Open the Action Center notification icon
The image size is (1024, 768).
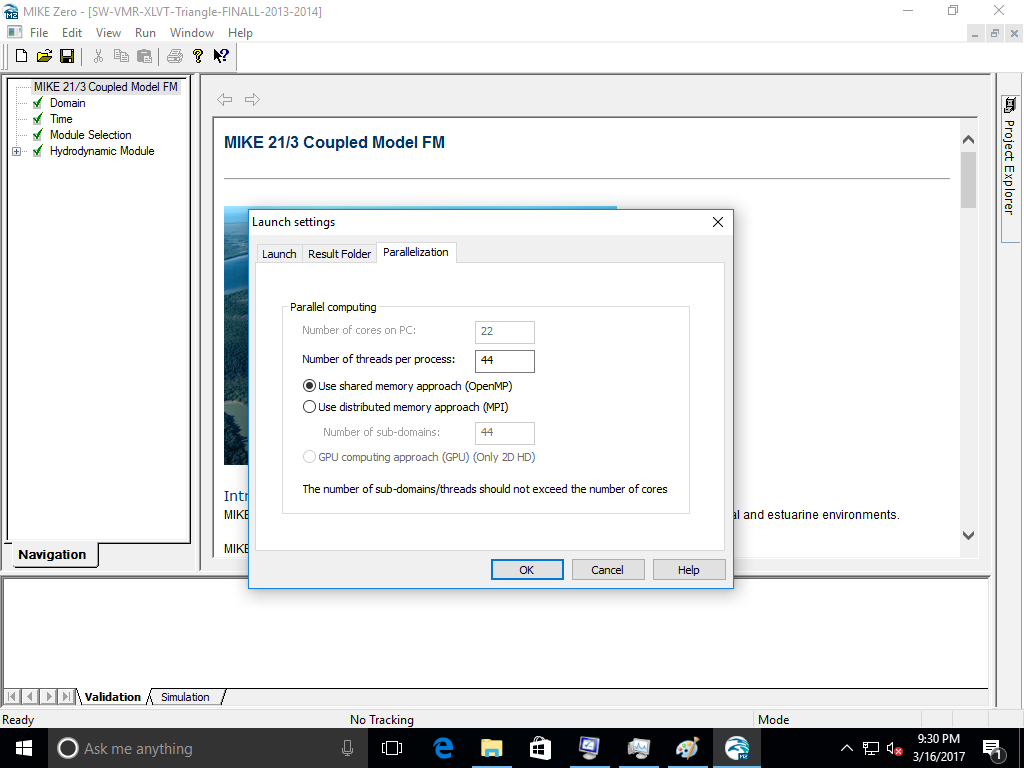click(x=994, y=749)
